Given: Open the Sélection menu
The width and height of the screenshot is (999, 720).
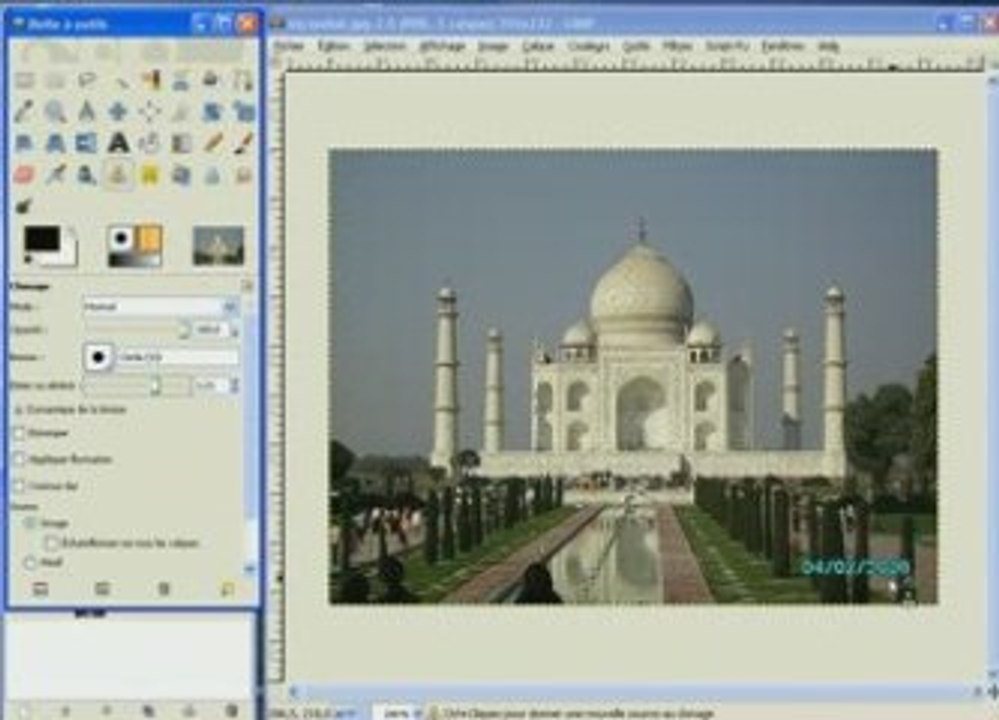Looking at the screenshot, I should (x=384, y=46).
